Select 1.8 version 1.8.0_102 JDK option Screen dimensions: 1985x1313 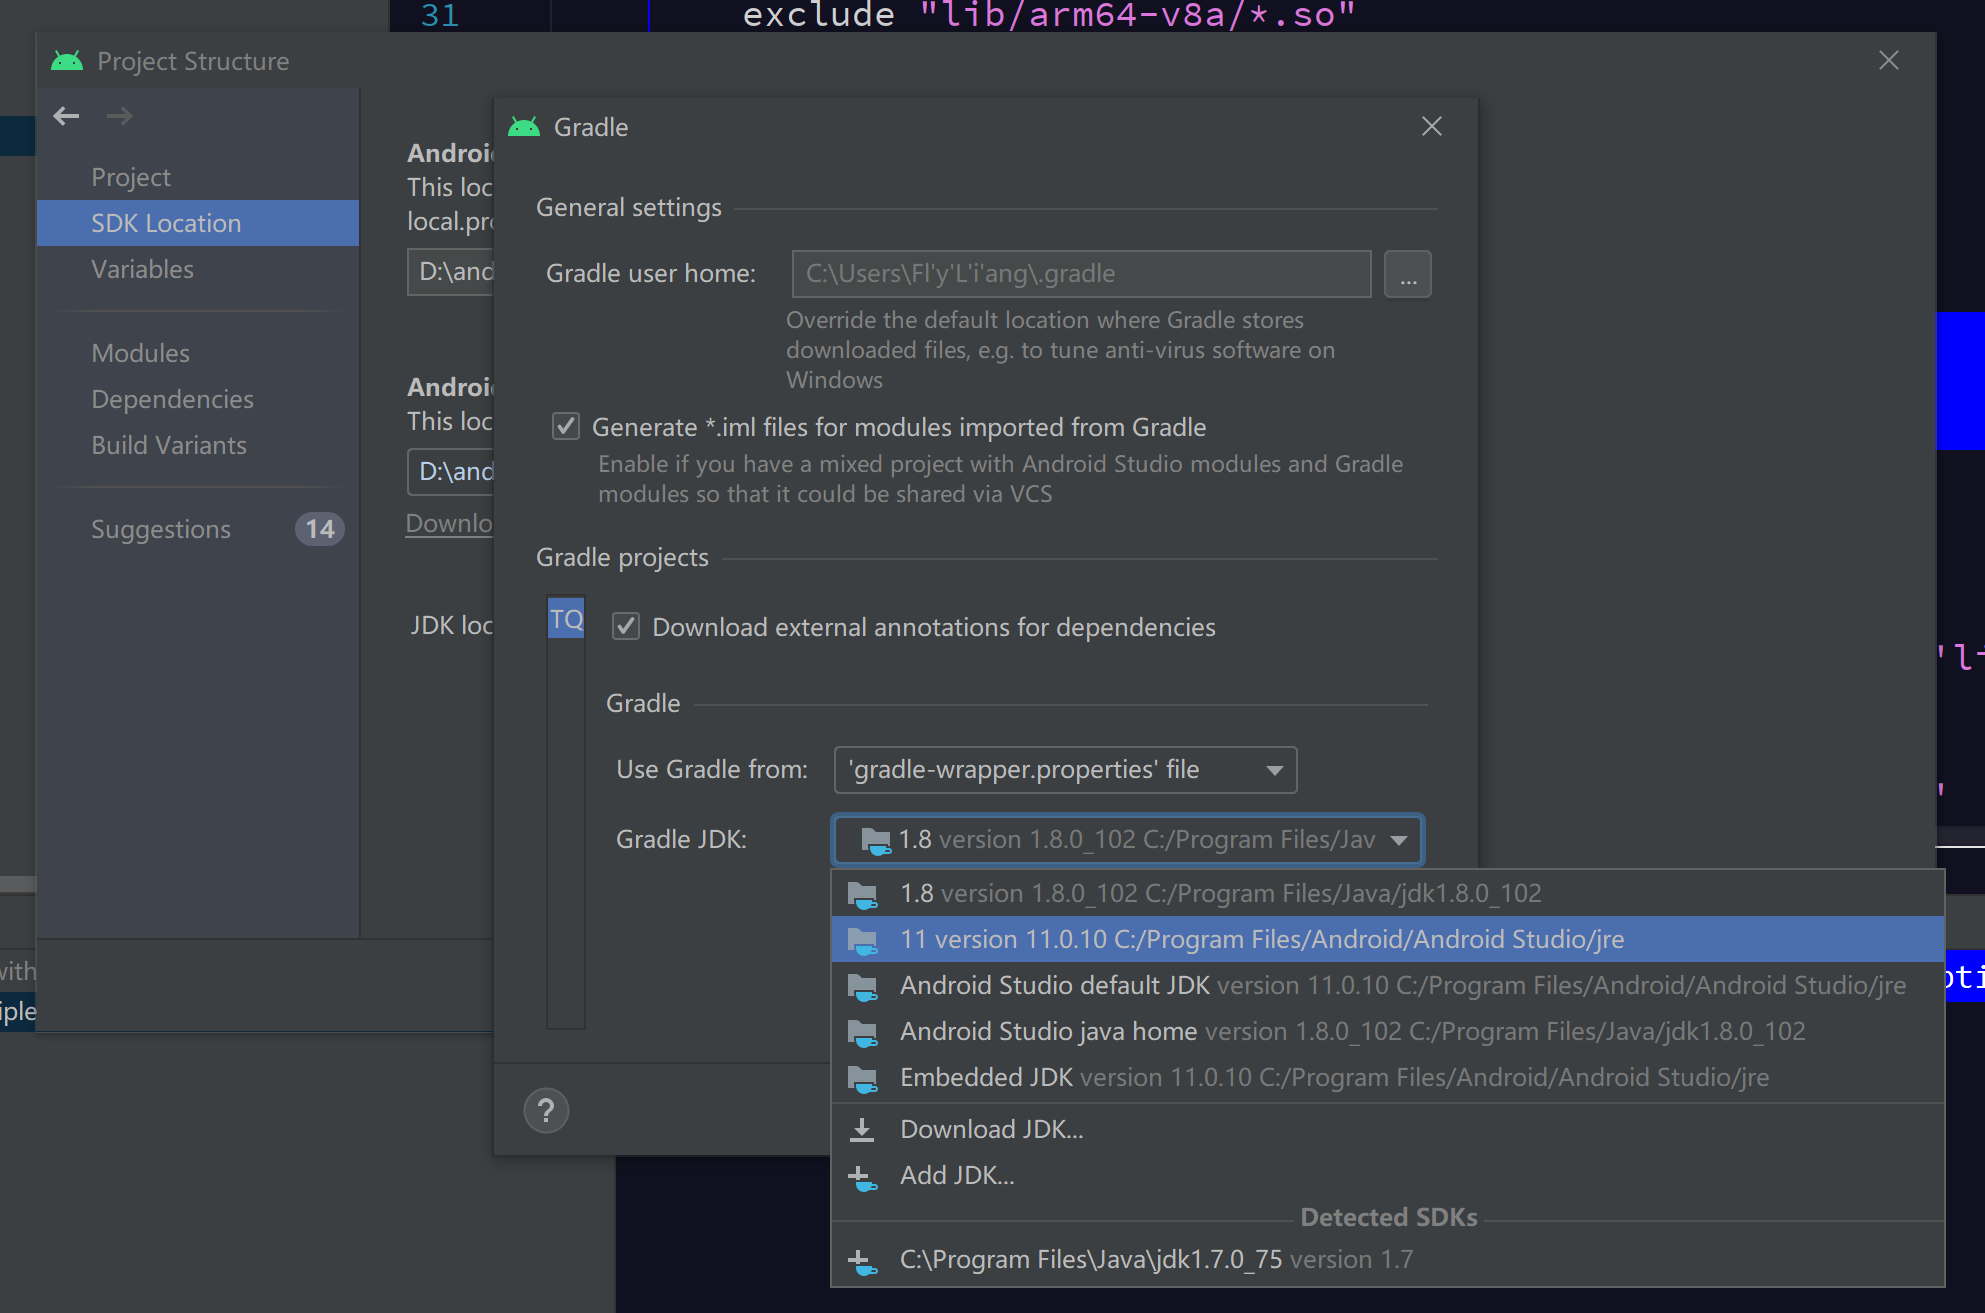(x=1388, y=894)
